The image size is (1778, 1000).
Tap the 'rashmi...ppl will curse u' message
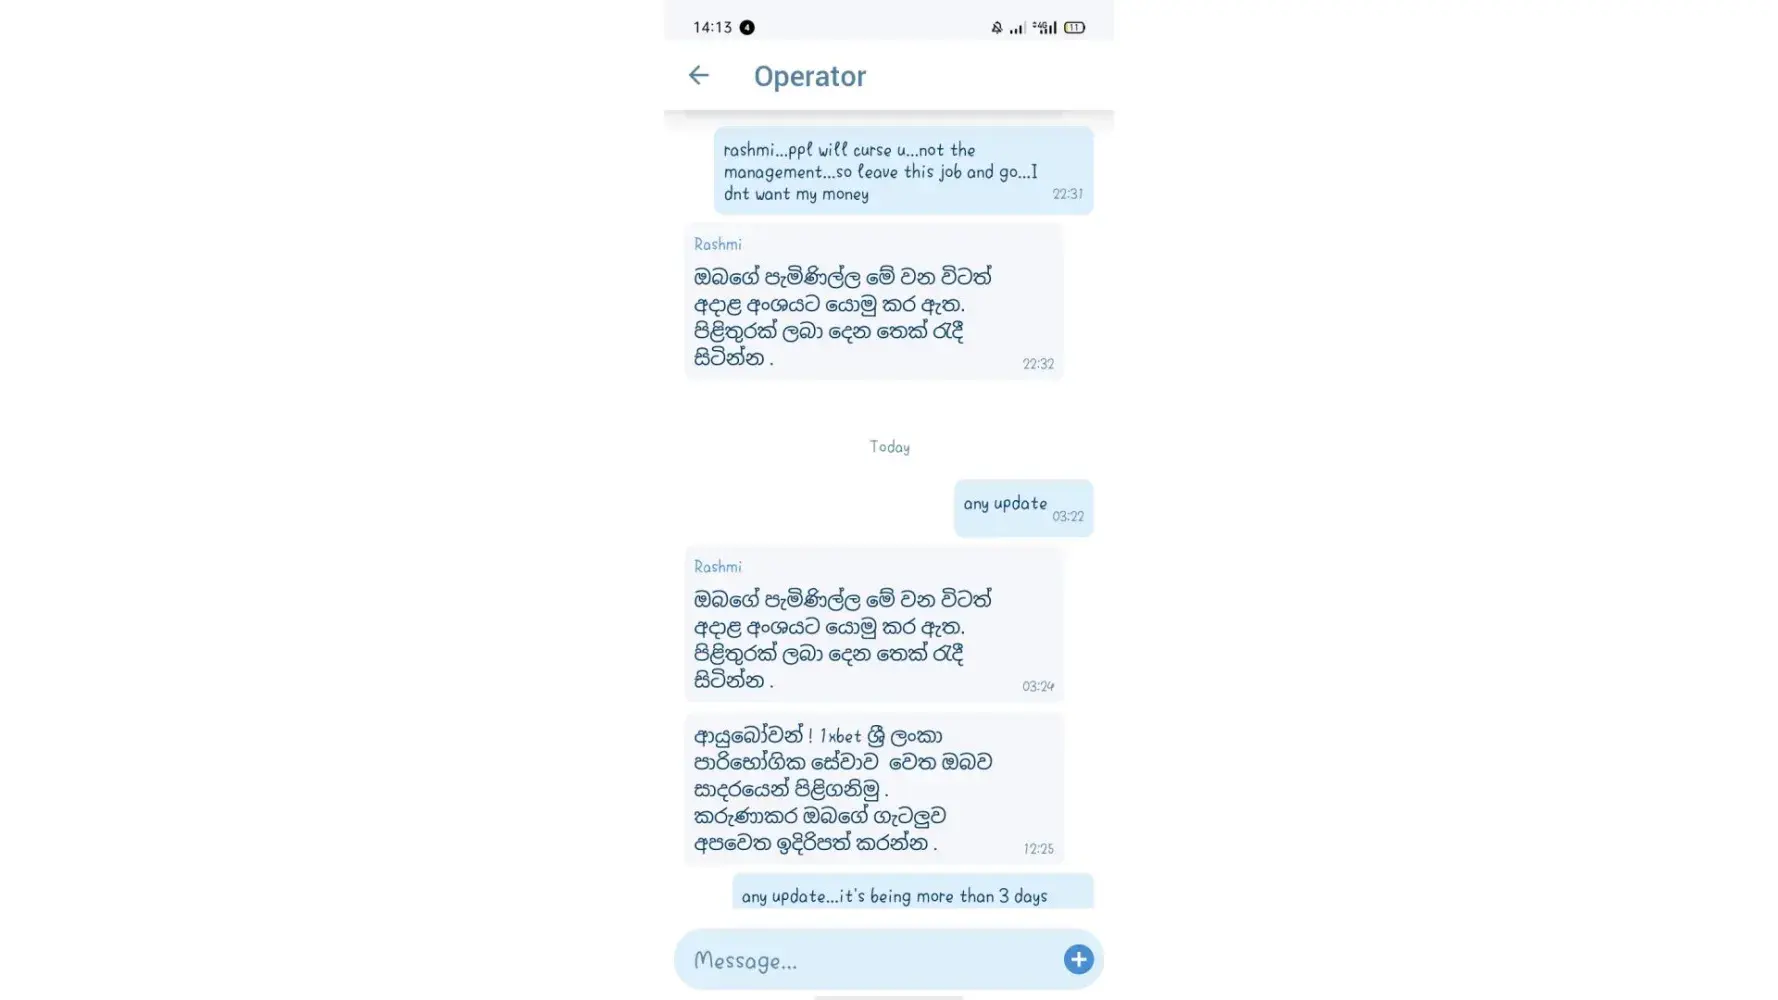(903, 171)
